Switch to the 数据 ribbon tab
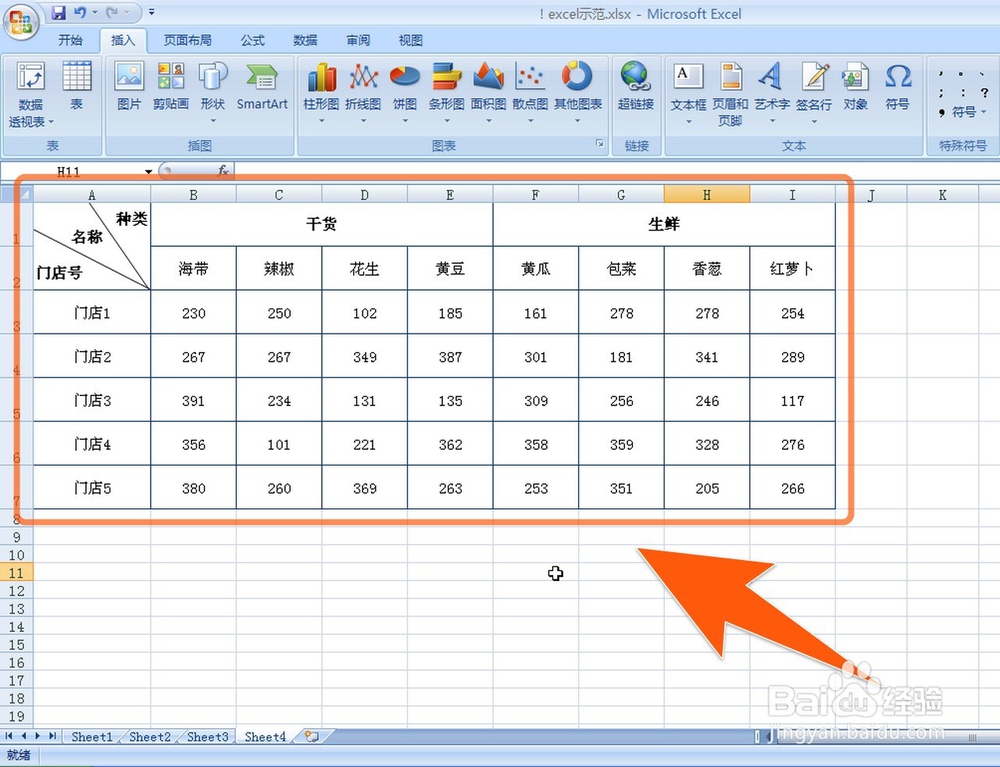 click(x=305, y=40)
